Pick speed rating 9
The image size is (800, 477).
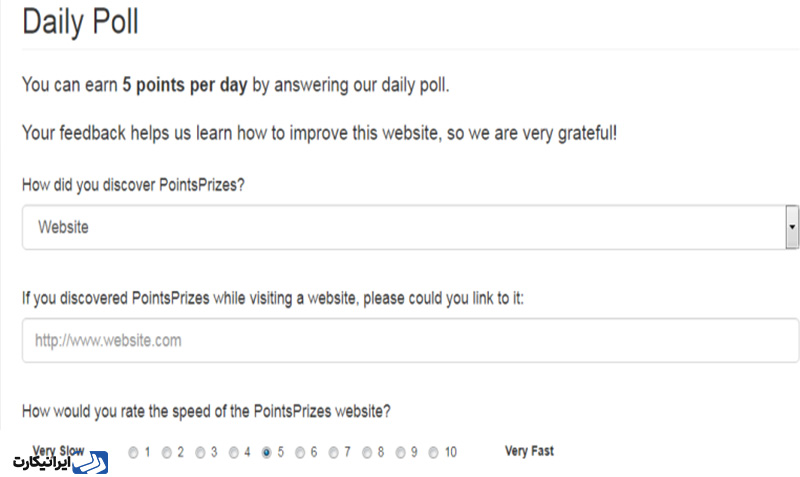click(401, 453)
